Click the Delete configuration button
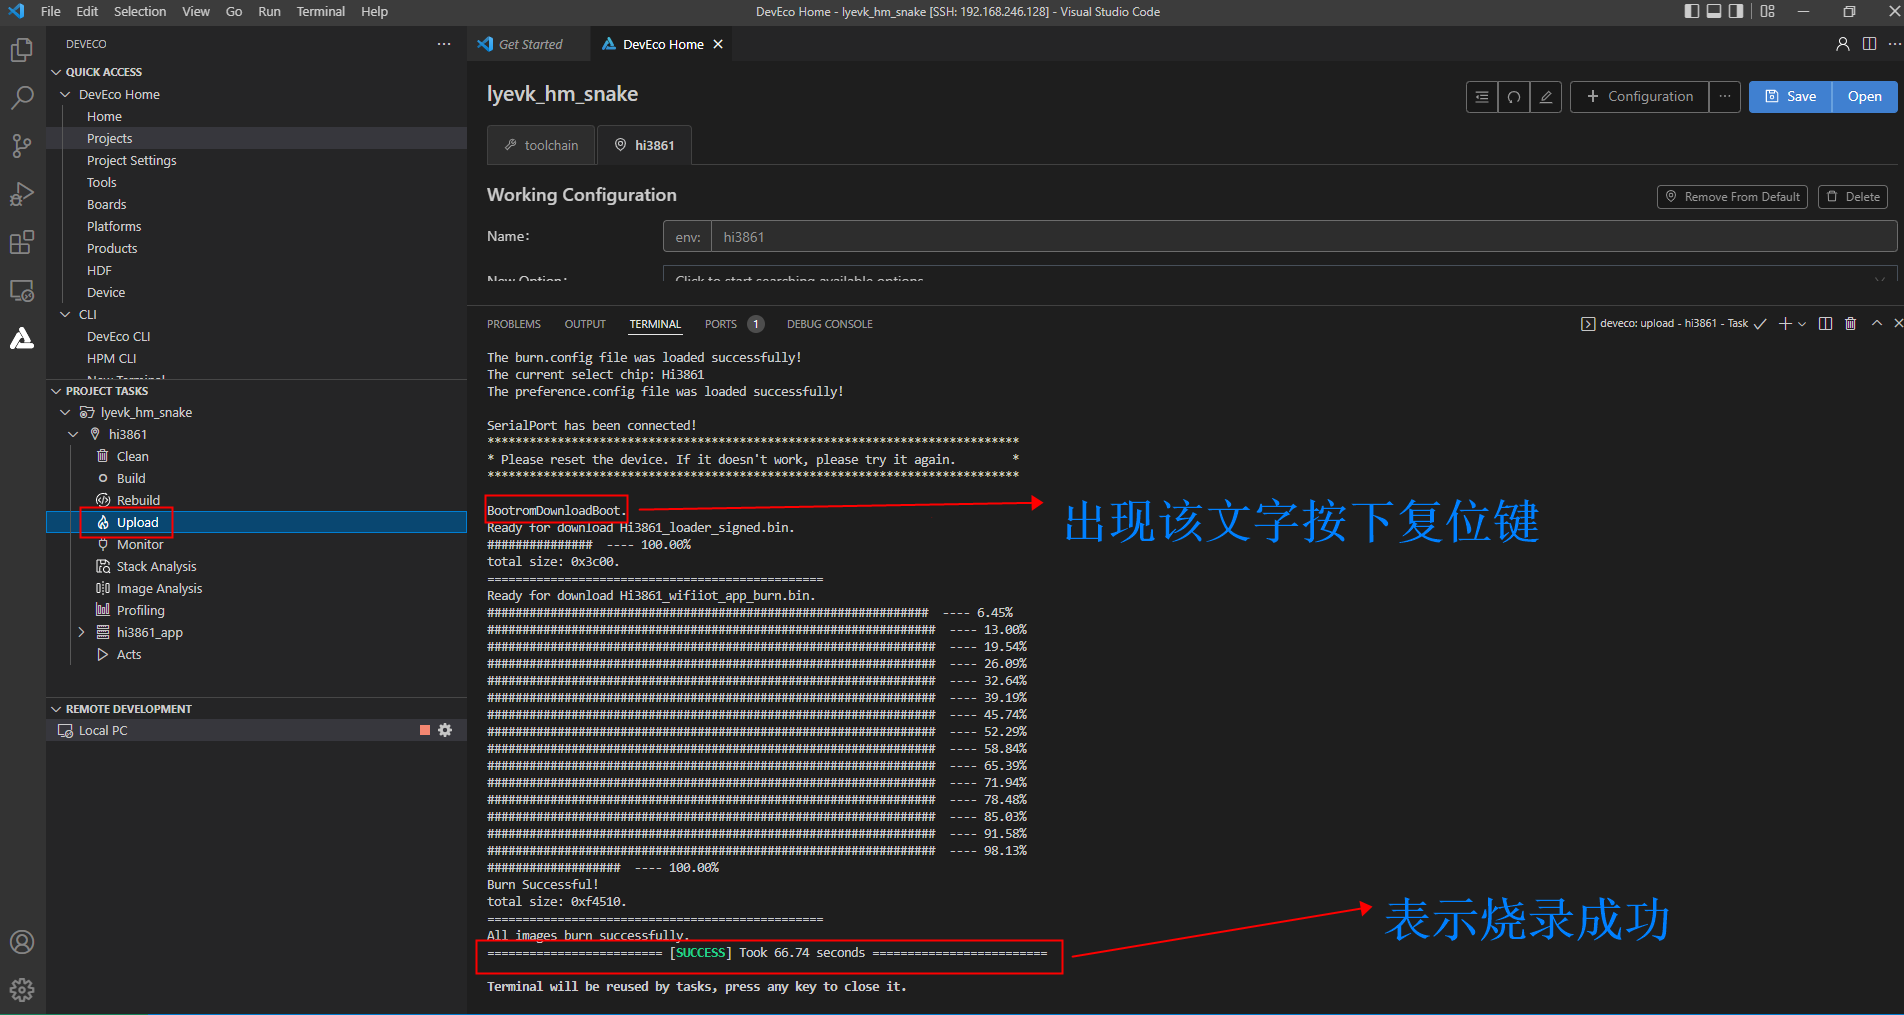 (x=1853, y=197)
